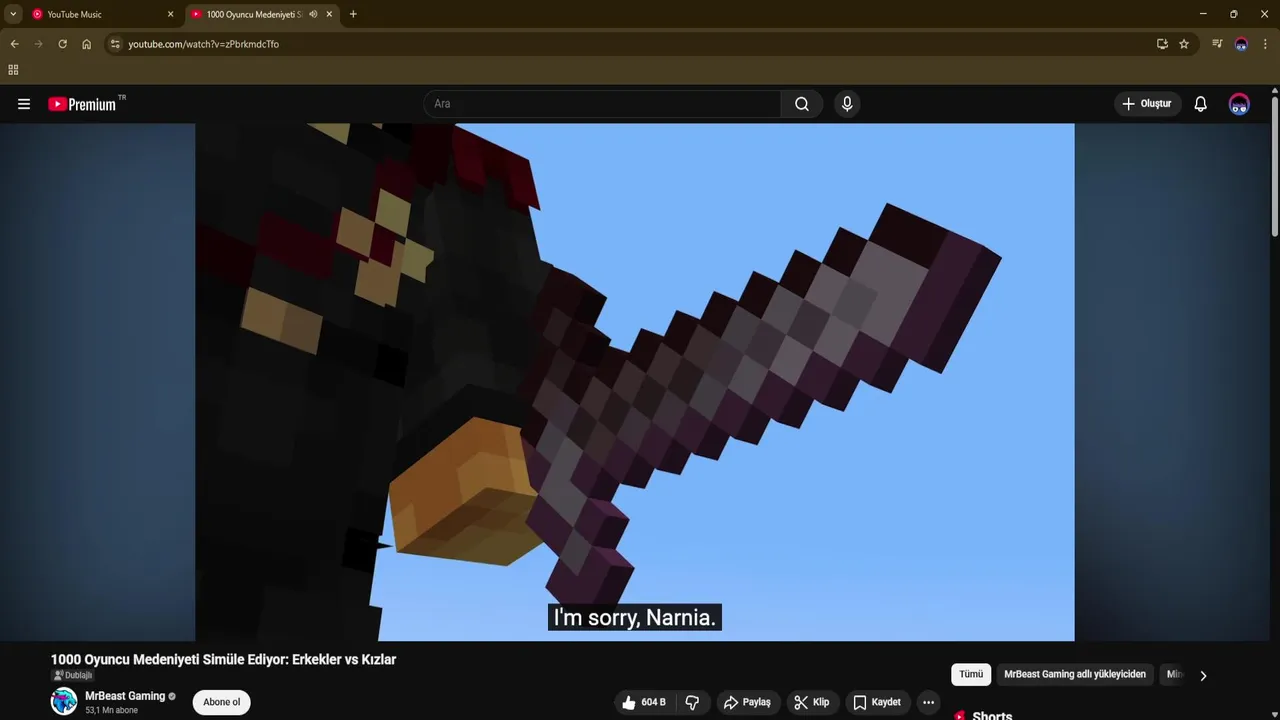Mute tab via the speaker icon

tap(313, 14)
